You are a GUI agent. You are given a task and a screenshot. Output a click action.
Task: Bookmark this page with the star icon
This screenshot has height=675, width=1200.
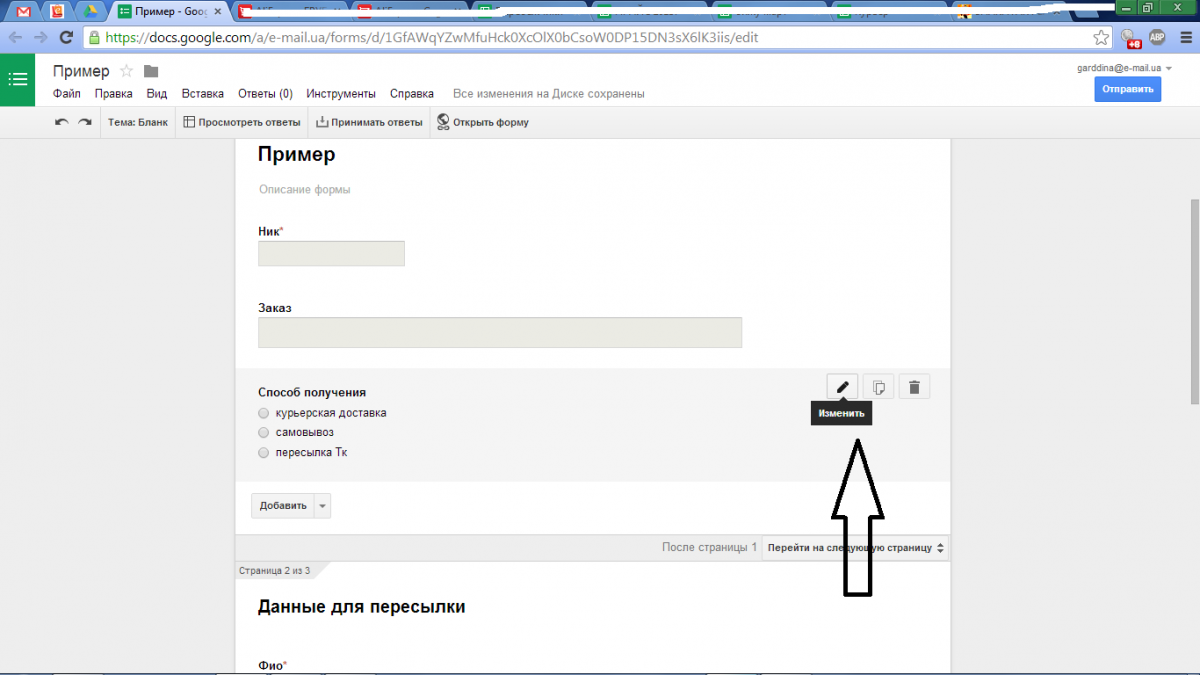(1101, 37)
